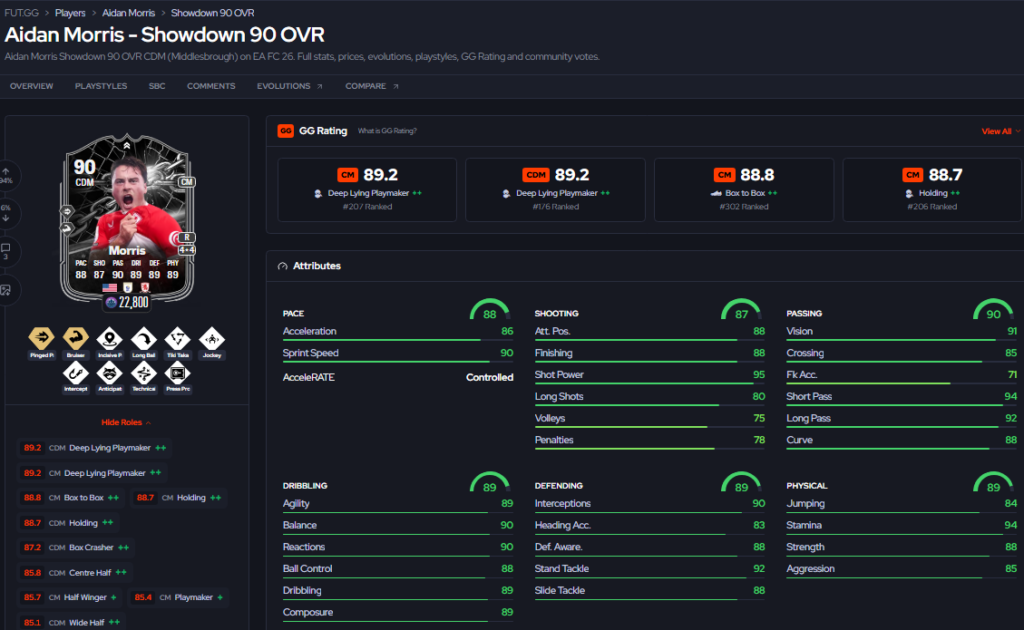Select the CM Holding 88.7 rating card
Viewport: 1024px width, 630px height.
coord(933,190)
